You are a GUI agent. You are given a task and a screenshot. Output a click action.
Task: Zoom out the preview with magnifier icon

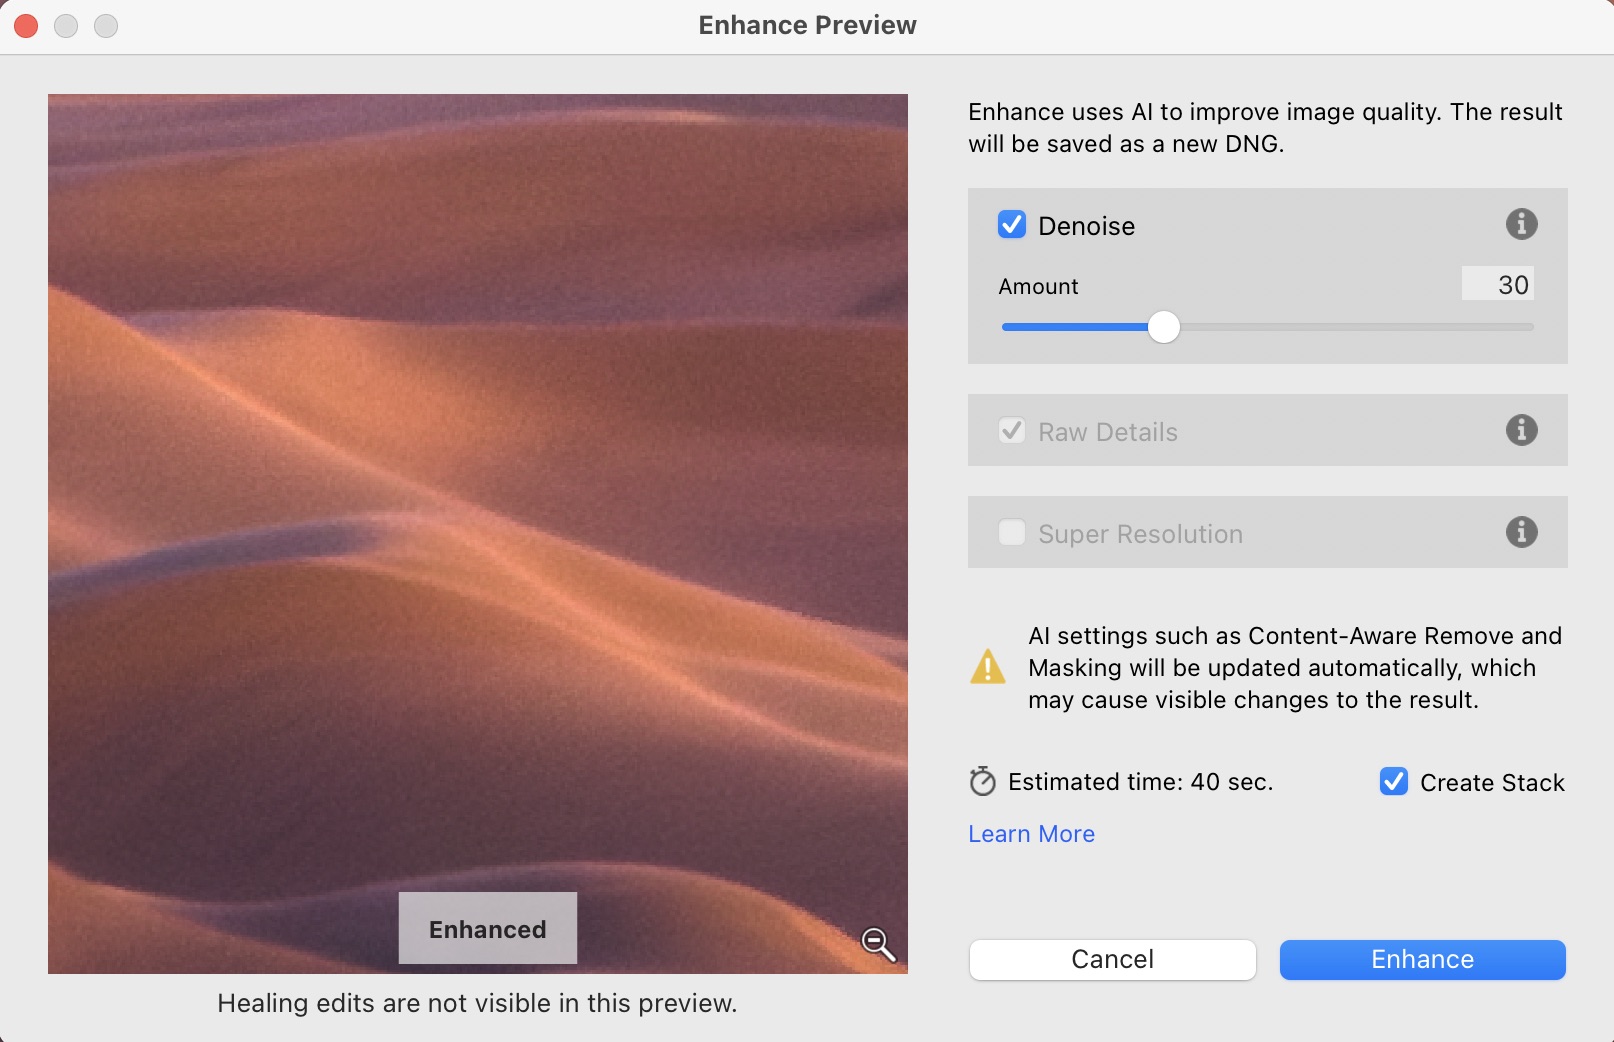[x=877, y=943]
